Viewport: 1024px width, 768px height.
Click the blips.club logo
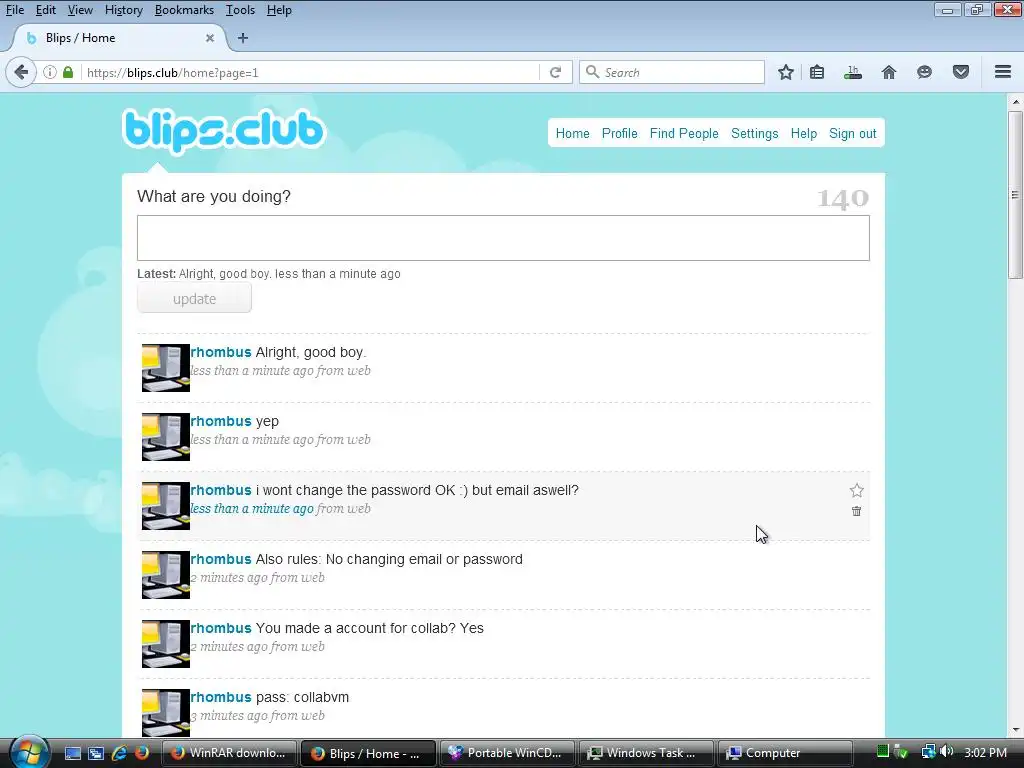pyautogui.click(x=223, y=131)
